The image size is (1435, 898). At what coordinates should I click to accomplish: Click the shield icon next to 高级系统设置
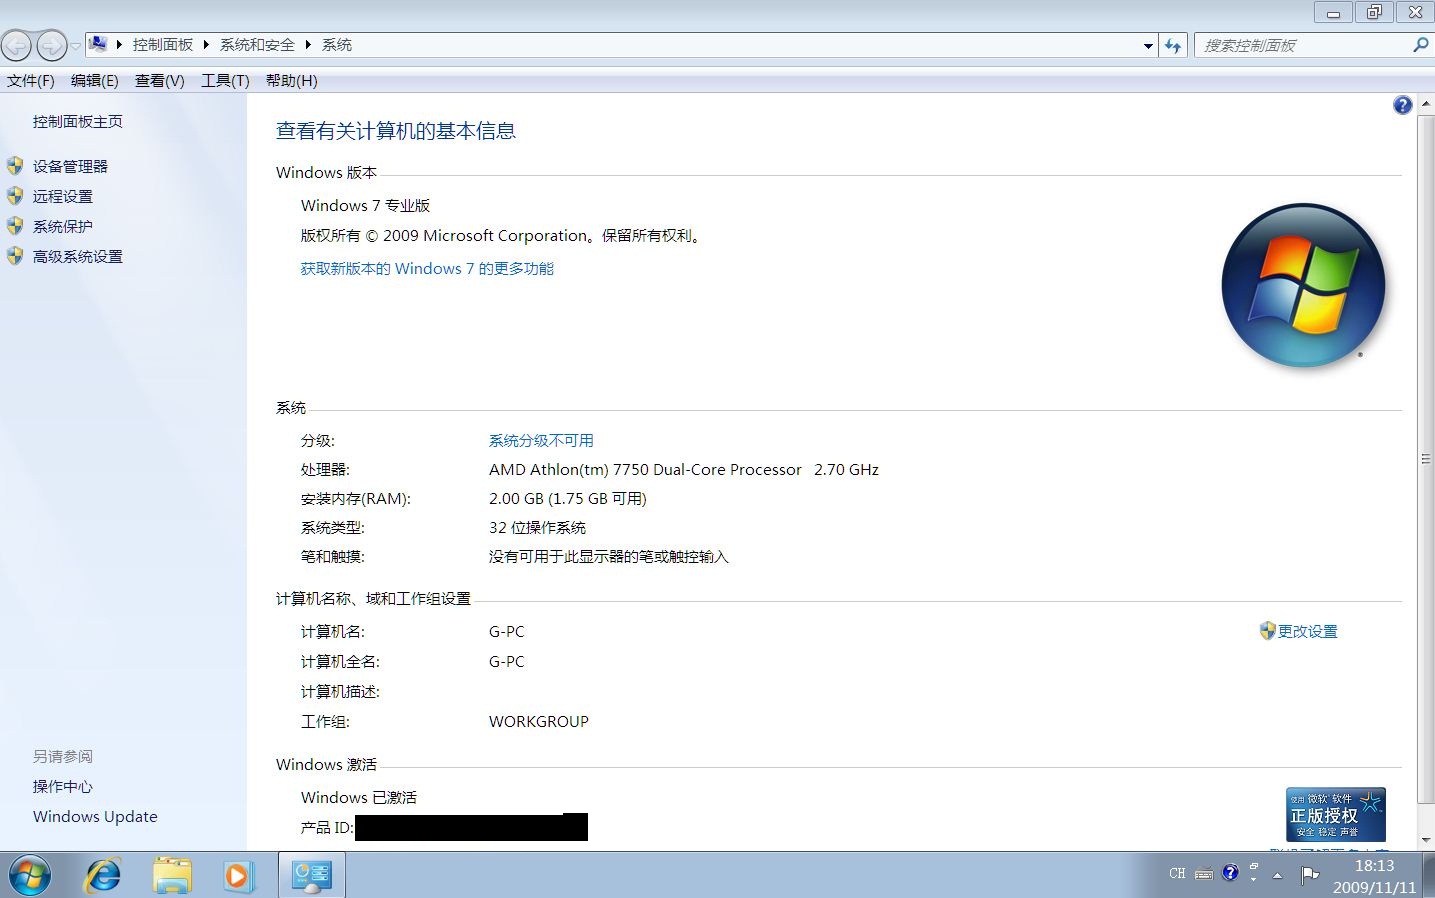point(15,256)
